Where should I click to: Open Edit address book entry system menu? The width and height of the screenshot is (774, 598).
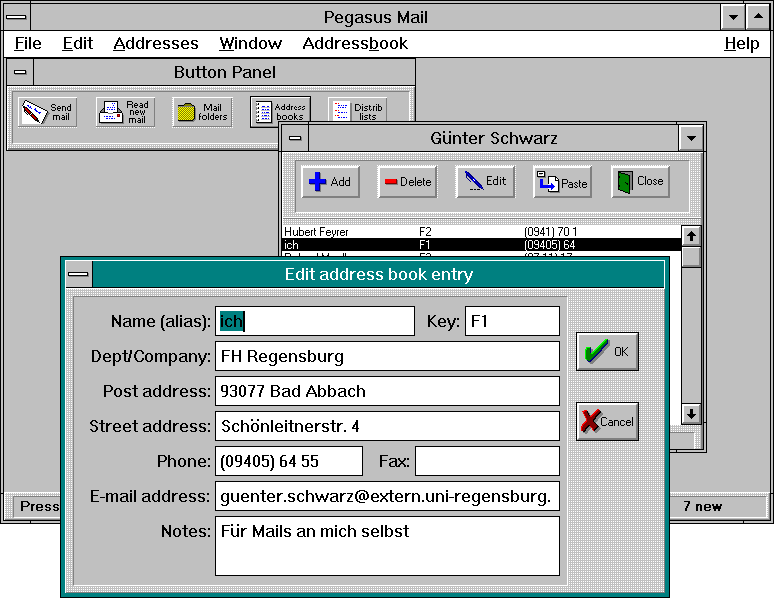78,275
